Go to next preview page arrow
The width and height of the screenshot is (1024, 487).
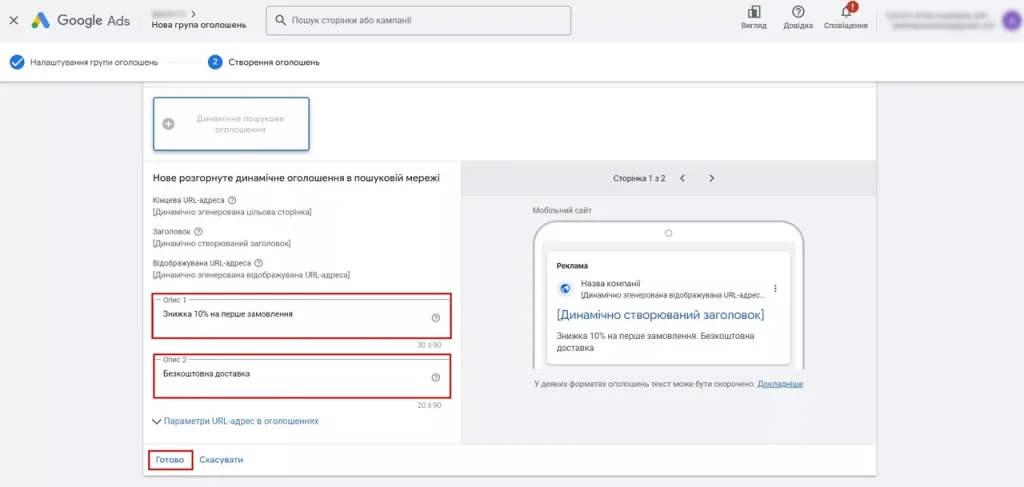712,178
